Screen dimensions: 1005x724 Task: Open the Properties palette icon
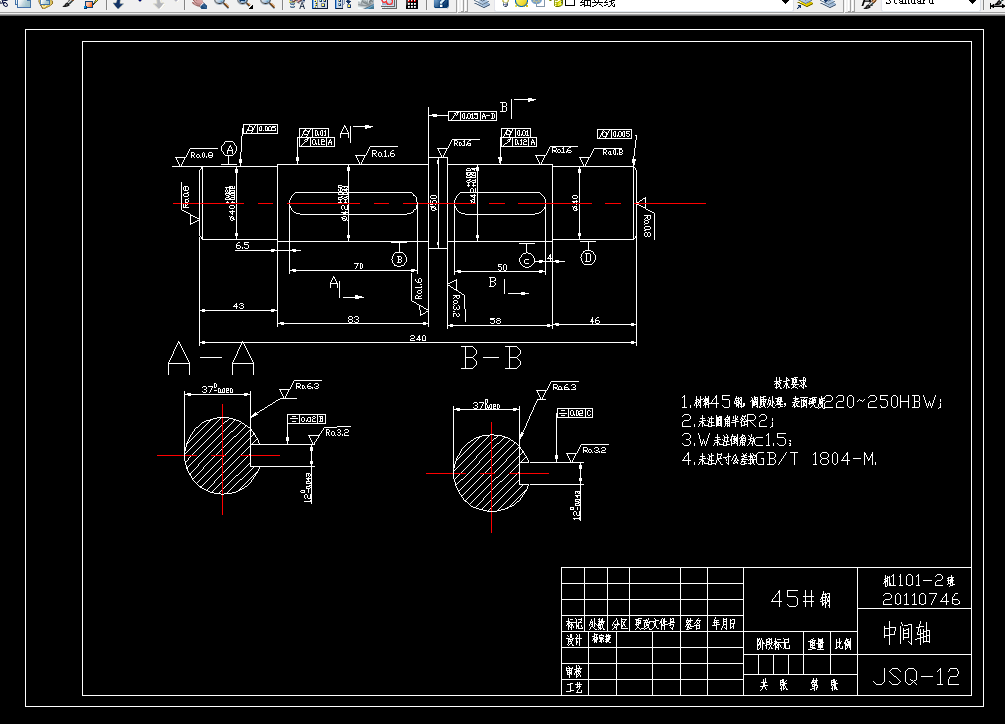click(x=296, y=3)
